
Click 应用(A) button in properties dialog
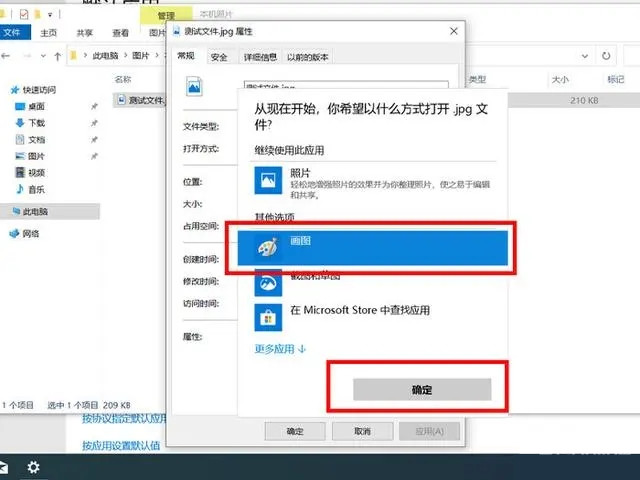click(429, 431)
